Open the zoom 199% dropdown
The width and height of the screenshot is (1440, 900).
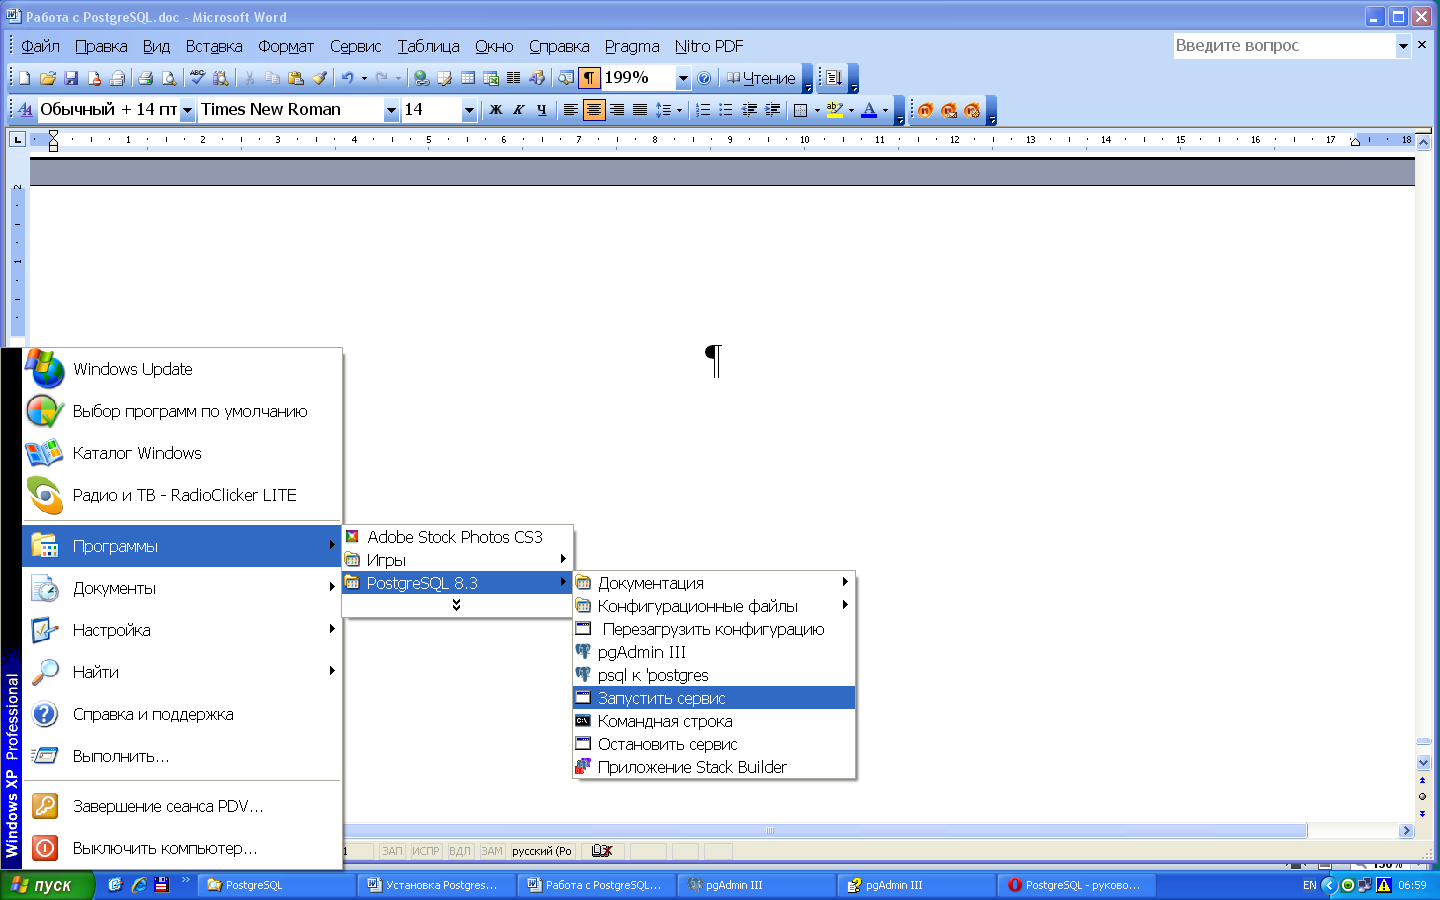(683, 78)
